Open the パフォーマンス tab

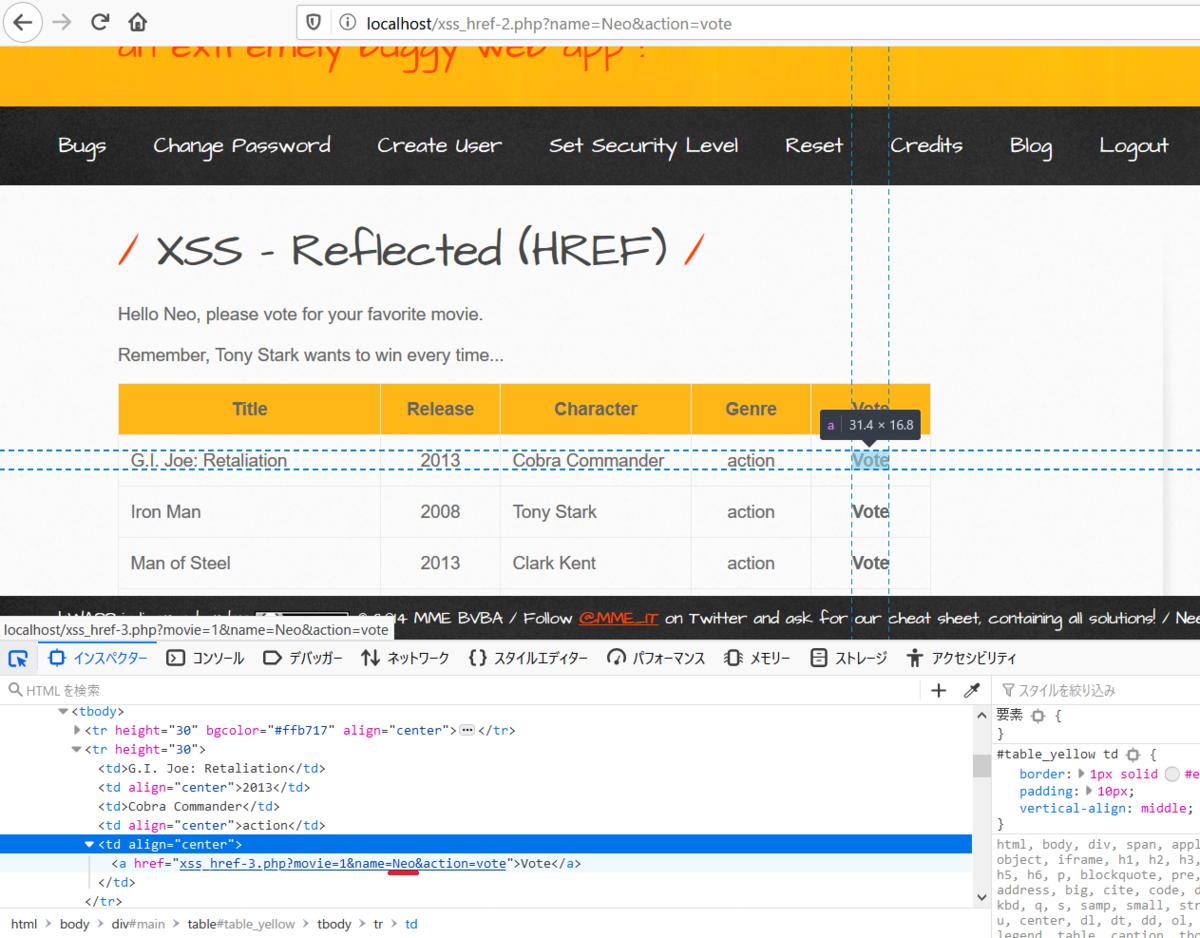657,658
